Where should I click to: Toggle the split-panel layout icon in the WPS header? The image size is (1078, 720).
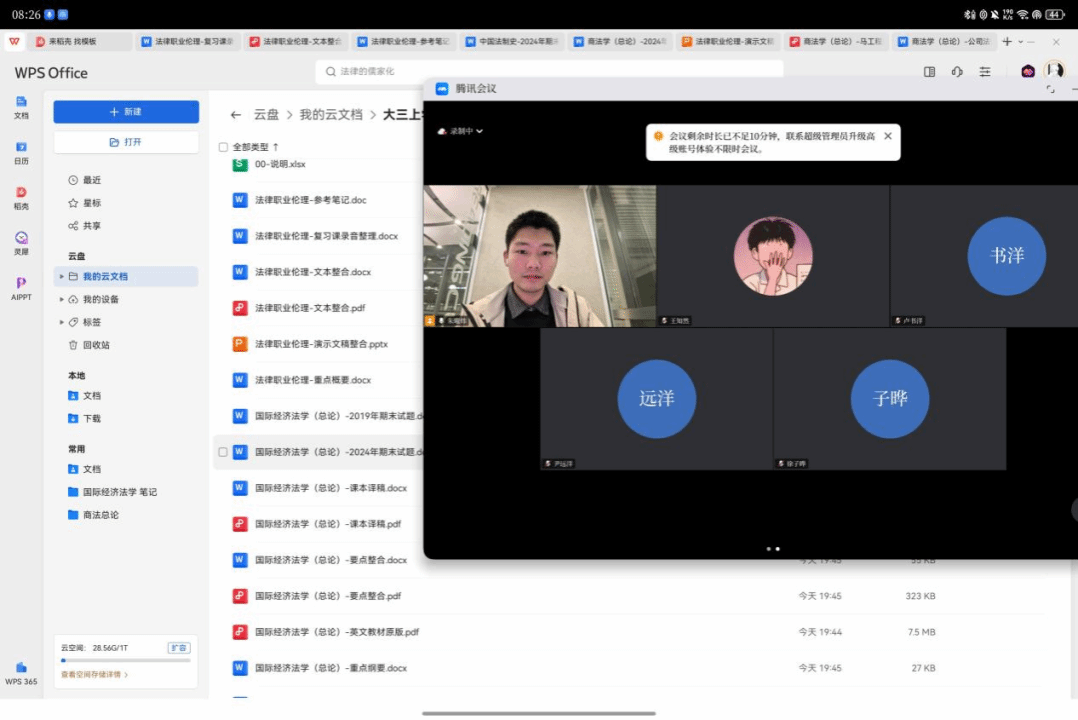coord(930,72)
